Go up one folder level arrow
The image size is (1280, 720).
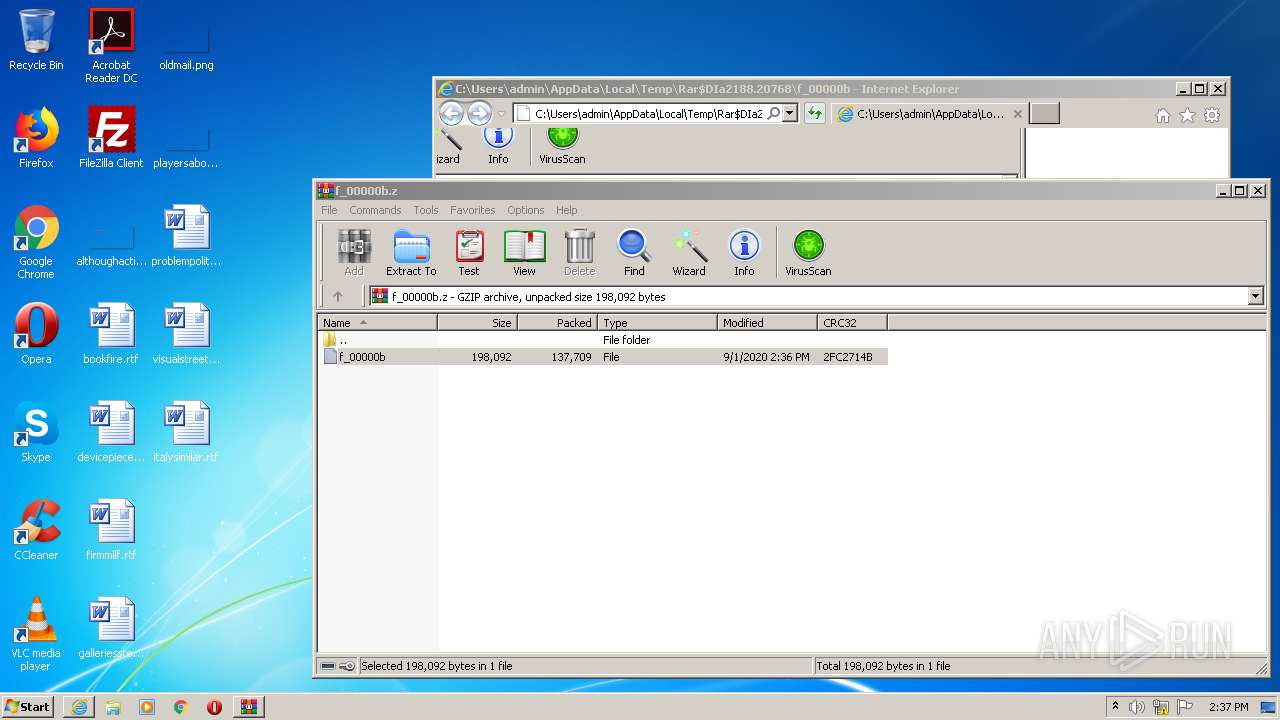click(338, 296)
